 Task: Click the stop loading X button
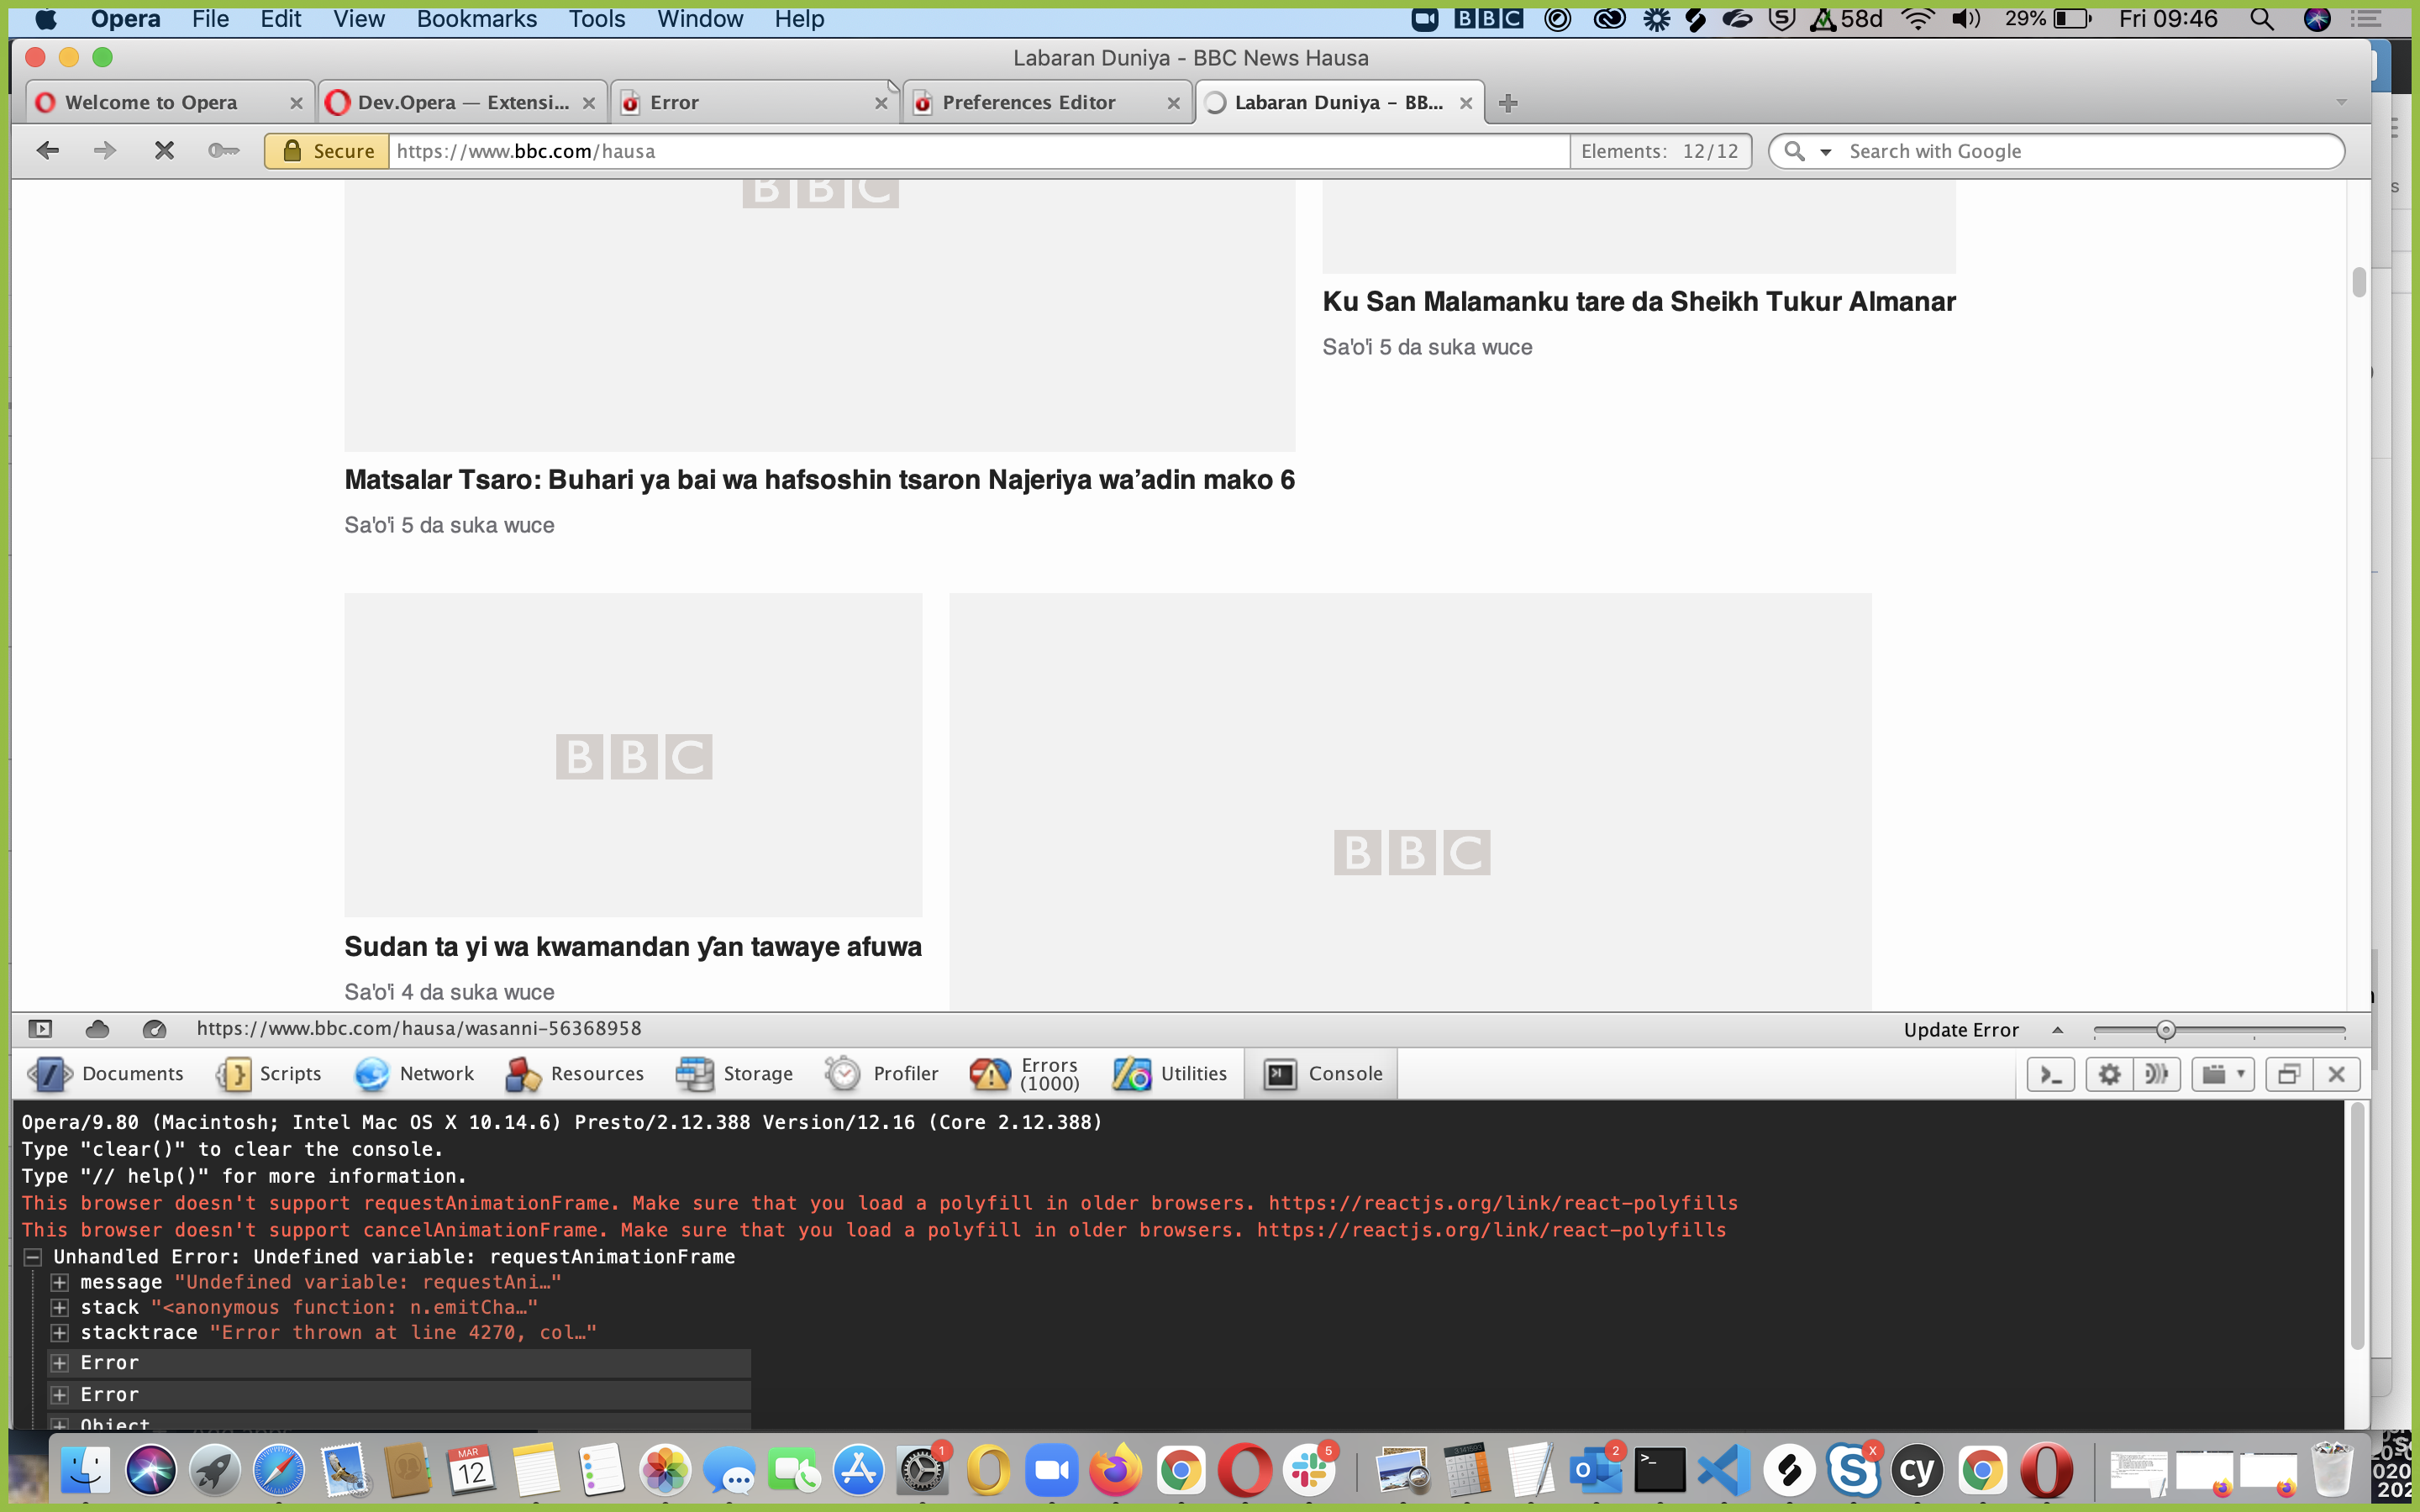click(164, 151)
